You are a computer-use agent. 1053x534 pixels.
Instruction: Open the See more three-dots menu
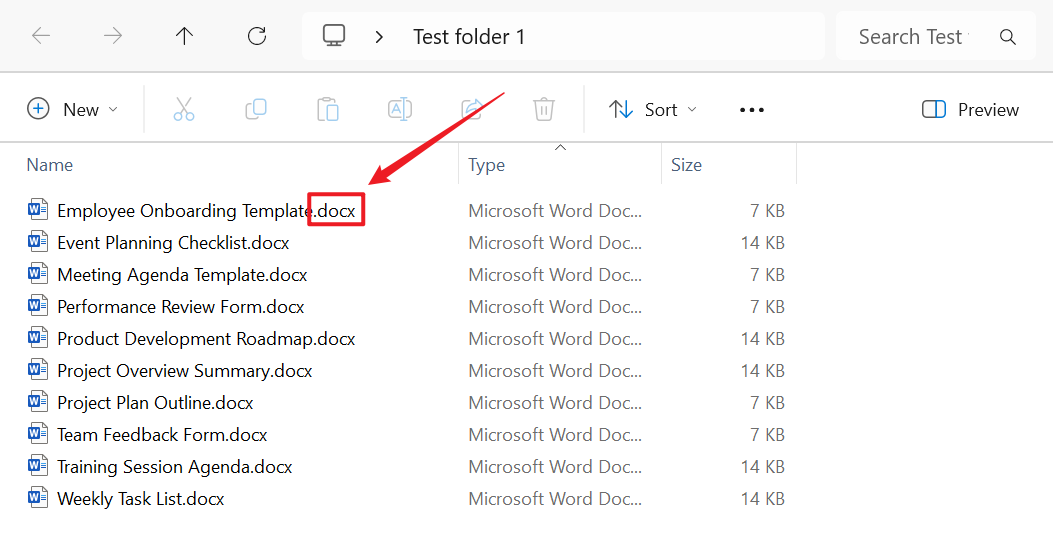[752, 110]
